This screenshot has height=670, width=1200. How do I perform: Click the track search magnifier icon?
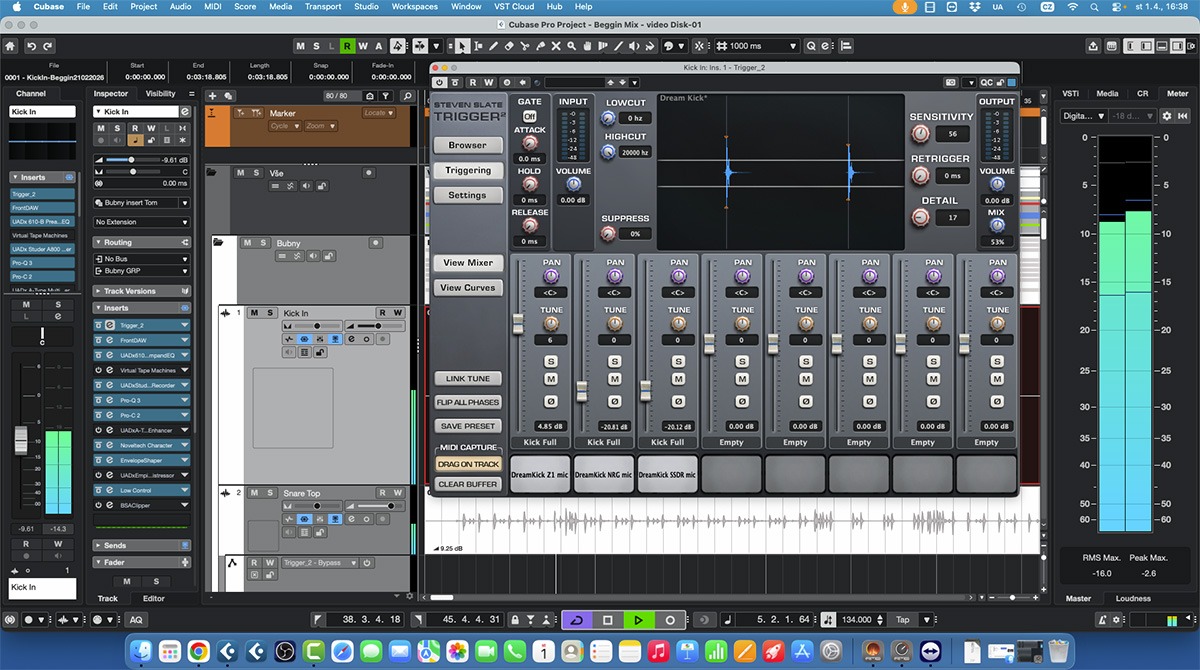coord(407,96)
